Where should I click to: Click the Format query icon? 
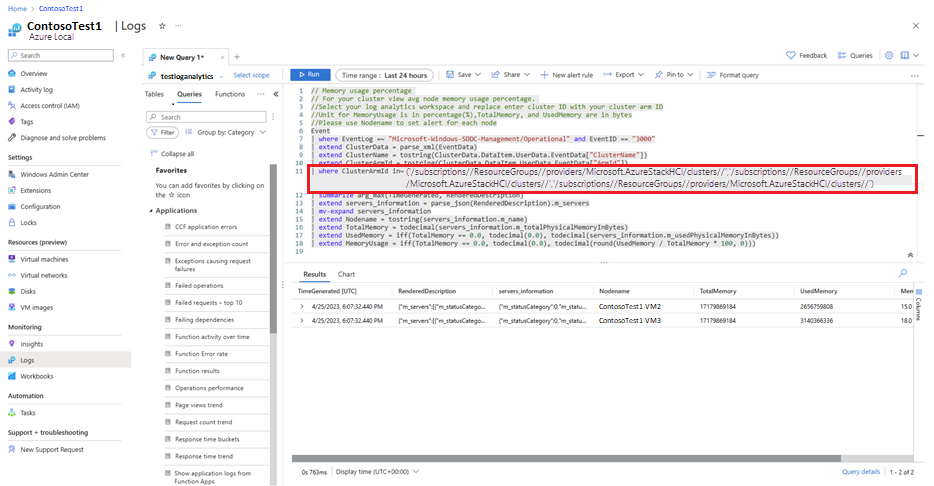(x=711, y=75)
